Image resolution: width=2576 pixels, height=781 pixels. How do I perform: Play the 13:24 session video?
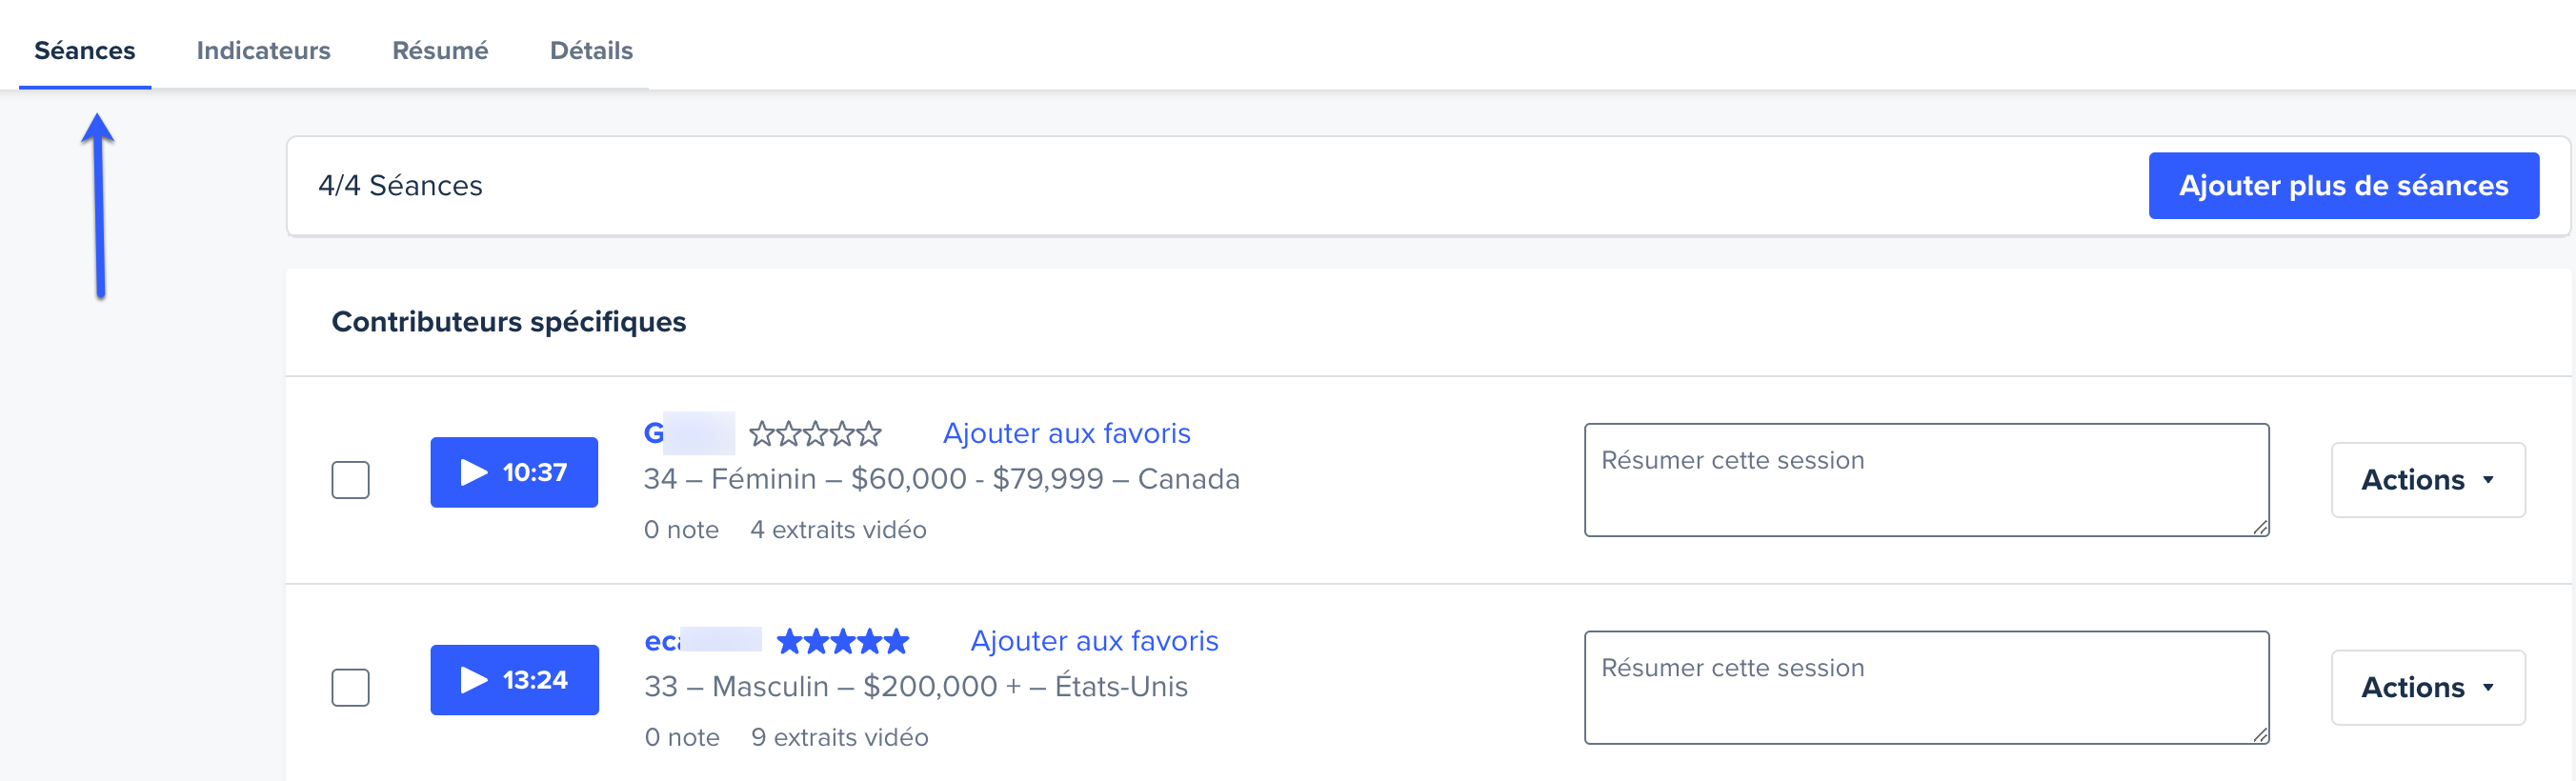(514, 680)
